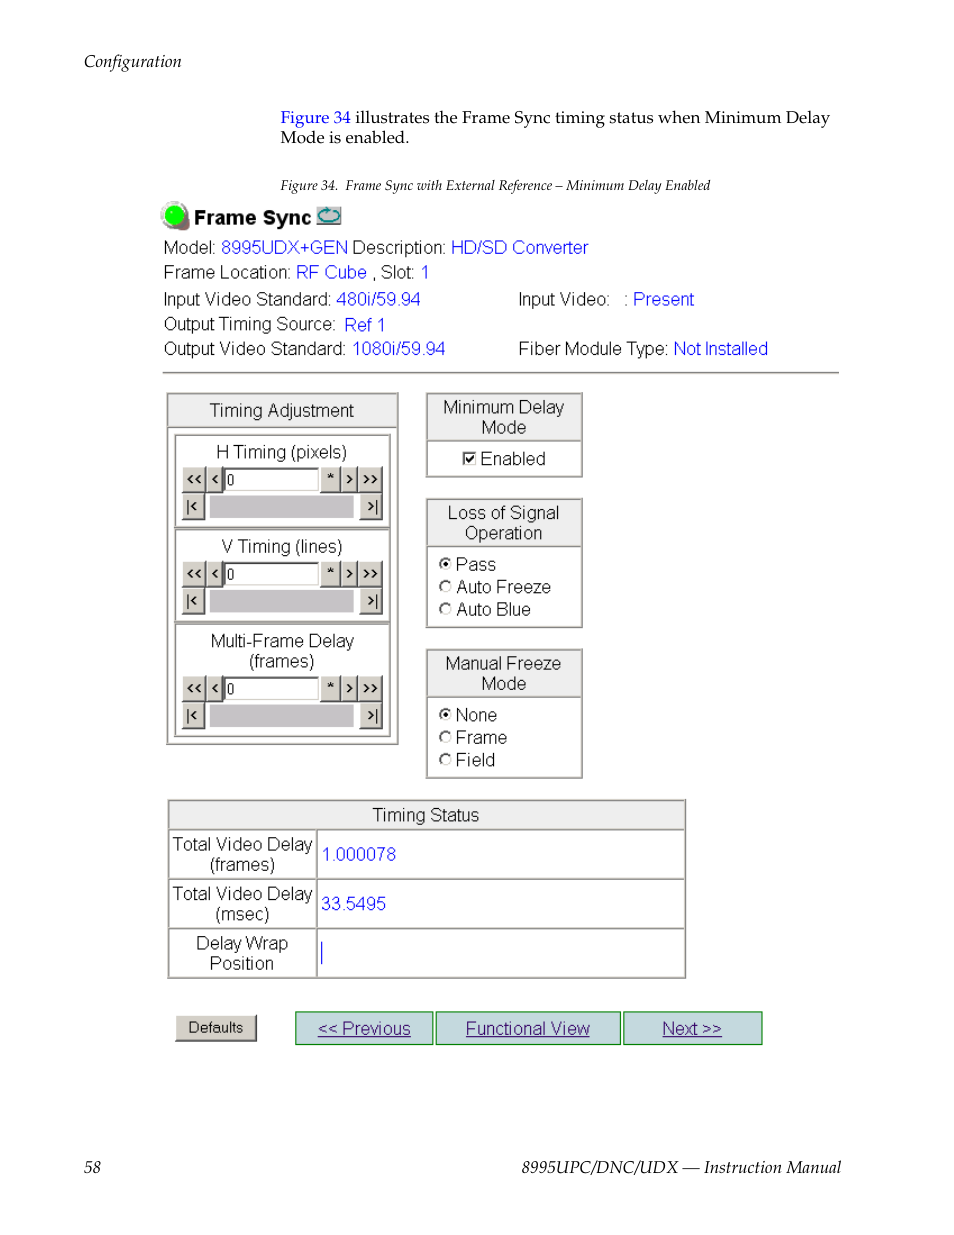This screenshot has height=1235, width=954.
Task: Click the model name 8995UDX+GEN
Action: (284, 247)
